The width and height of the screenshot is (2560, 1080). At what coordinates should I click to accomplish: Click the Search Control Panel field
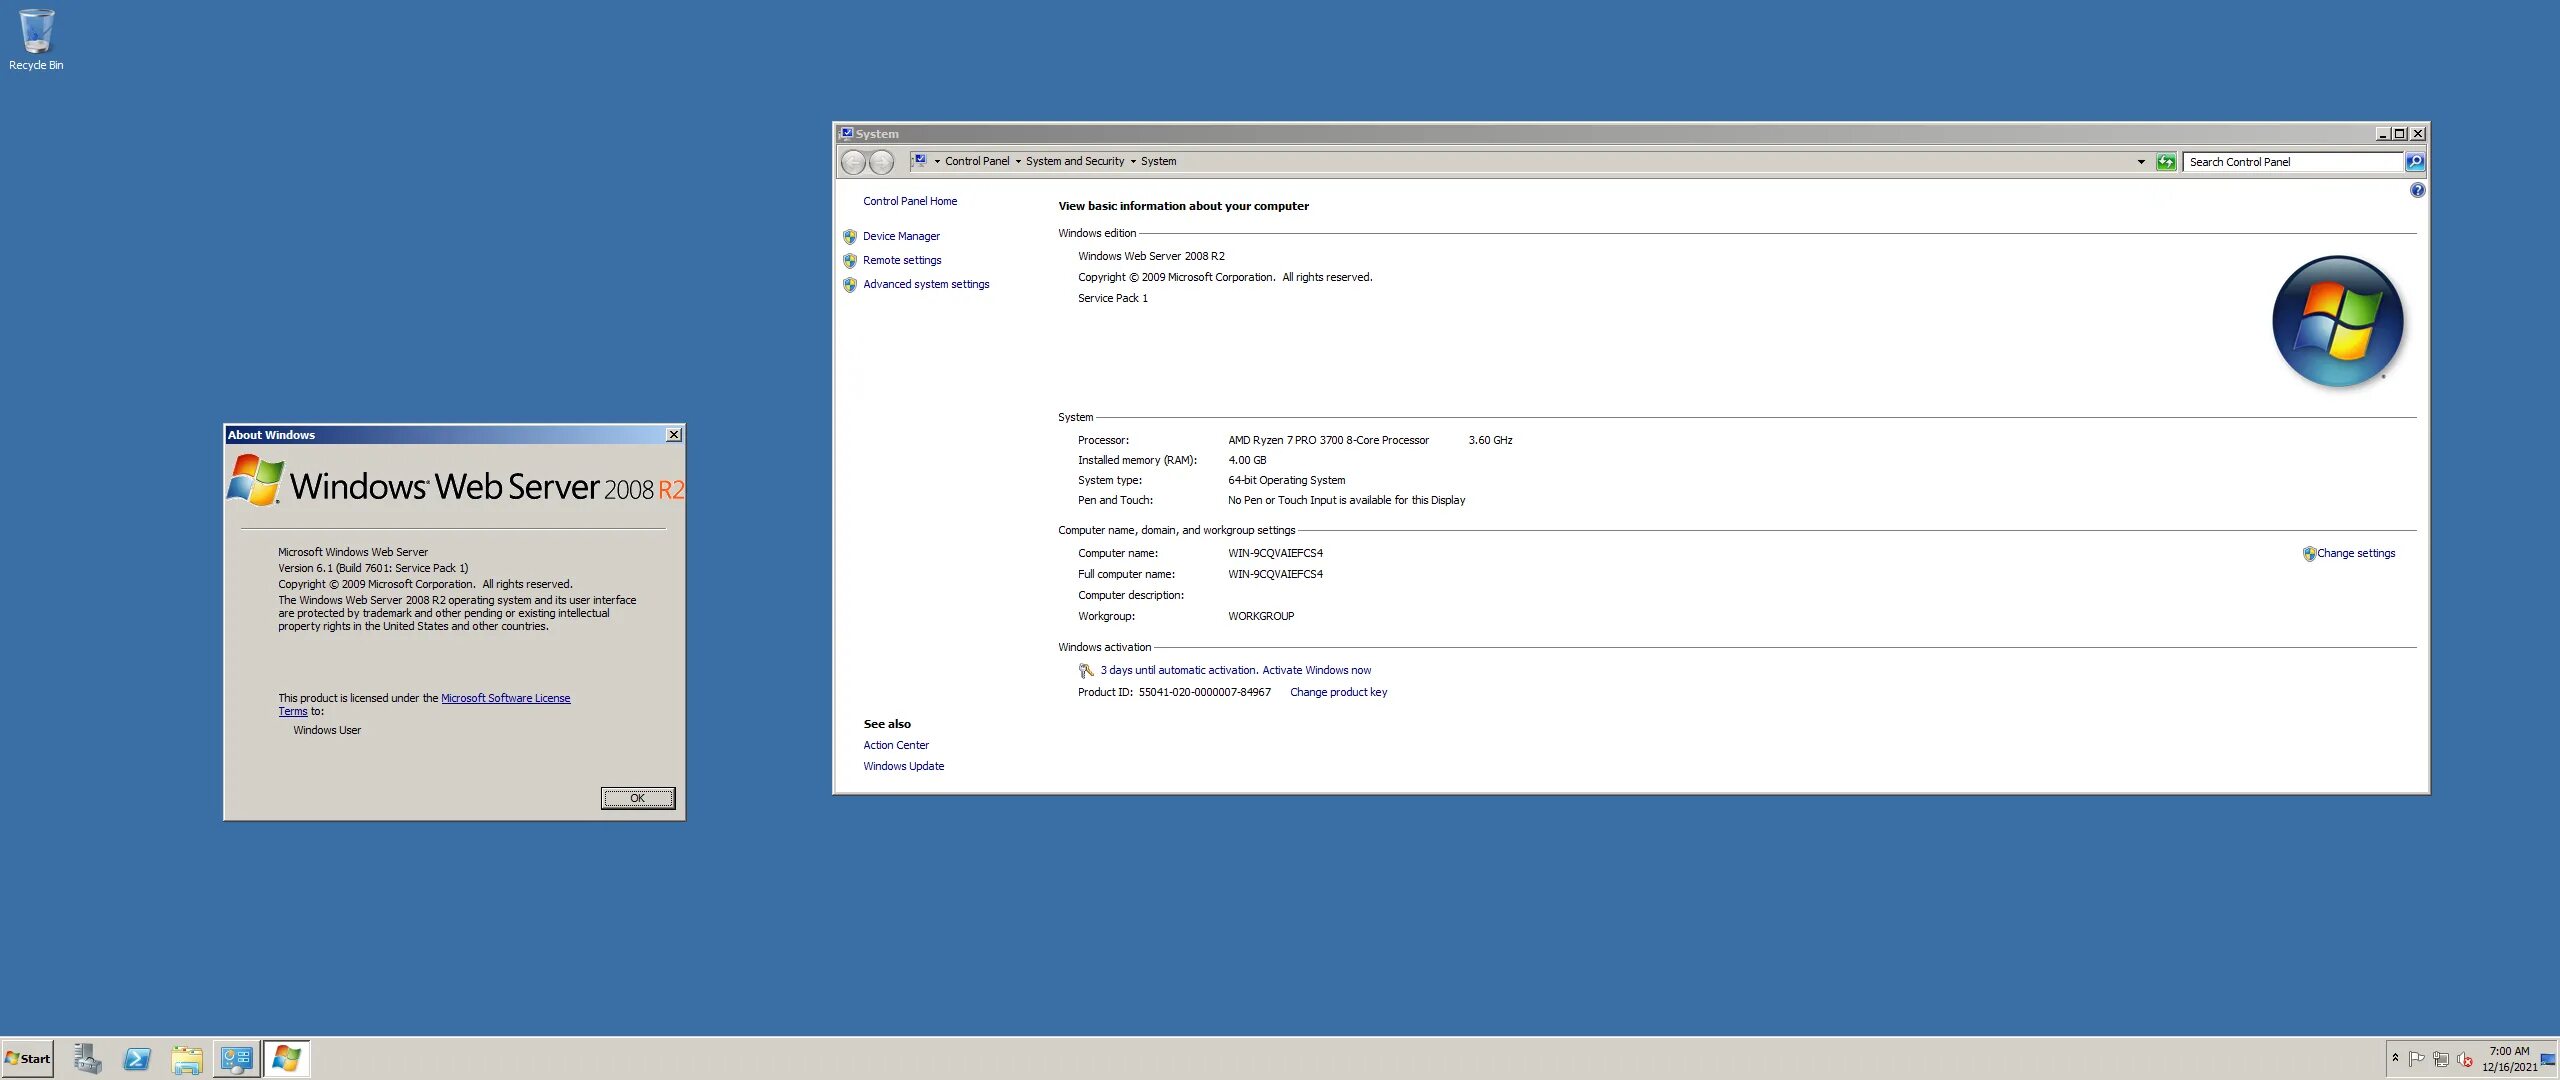[2292, 162]
